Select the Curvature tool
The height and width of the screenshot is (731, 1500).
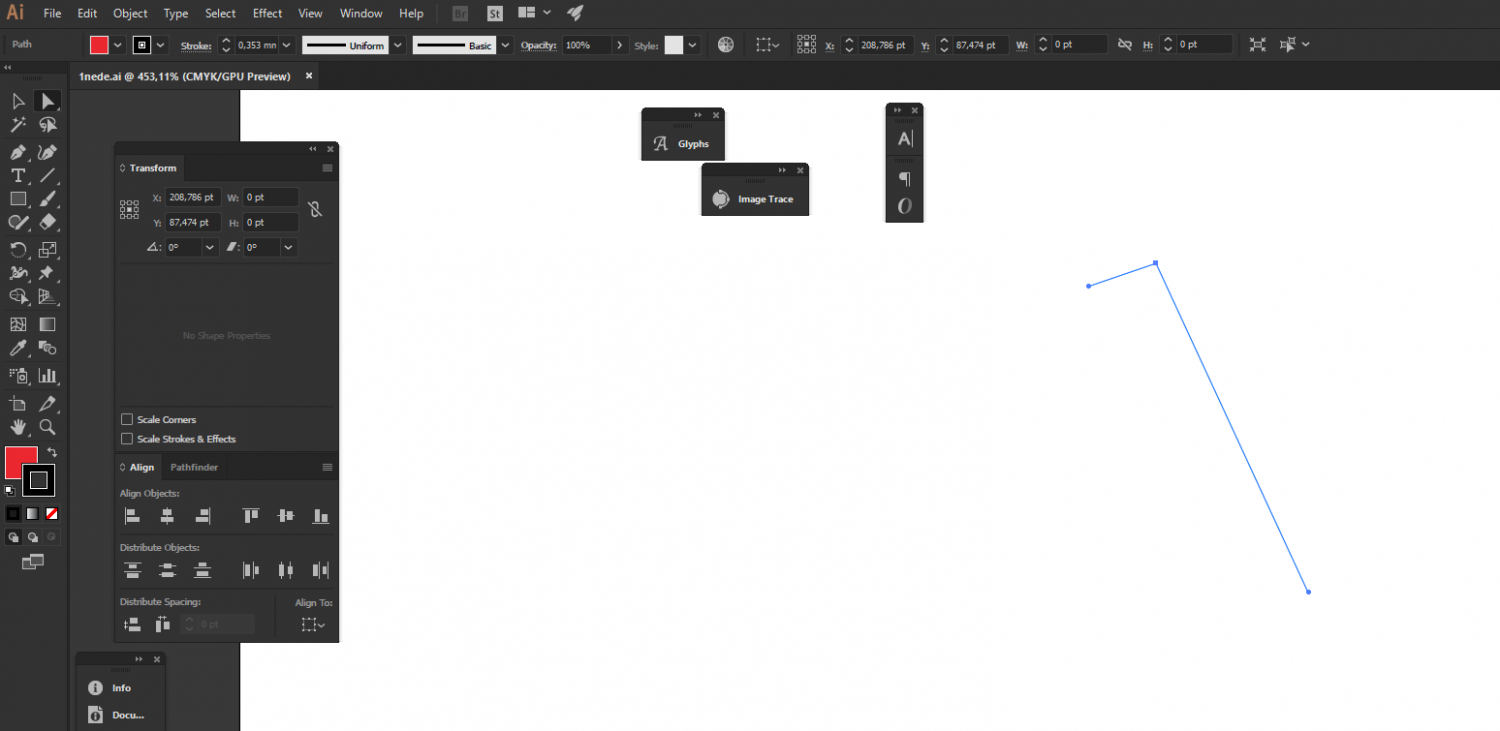47,152
